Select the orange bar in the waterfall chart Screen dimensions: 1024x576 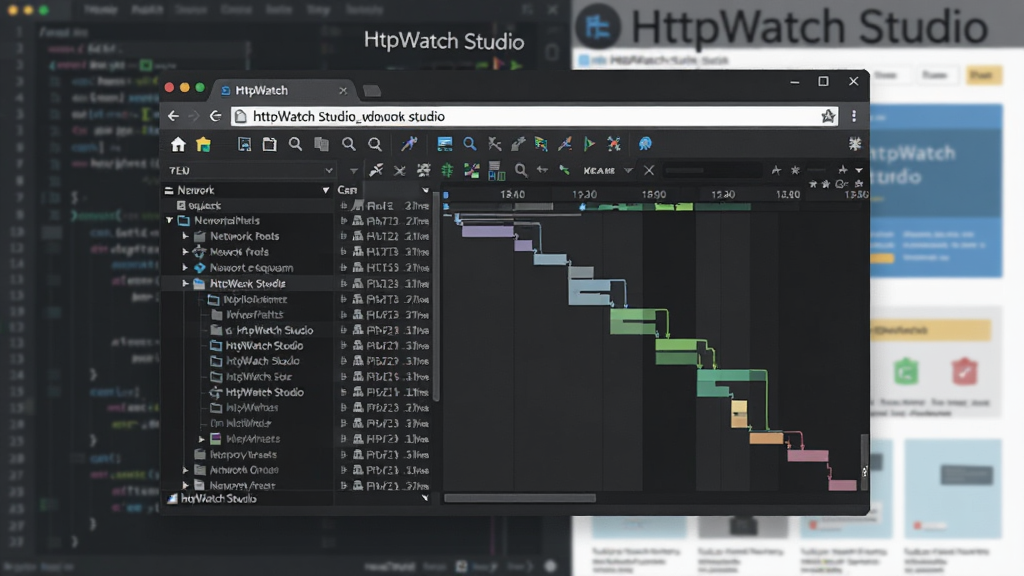click(766, 438)
